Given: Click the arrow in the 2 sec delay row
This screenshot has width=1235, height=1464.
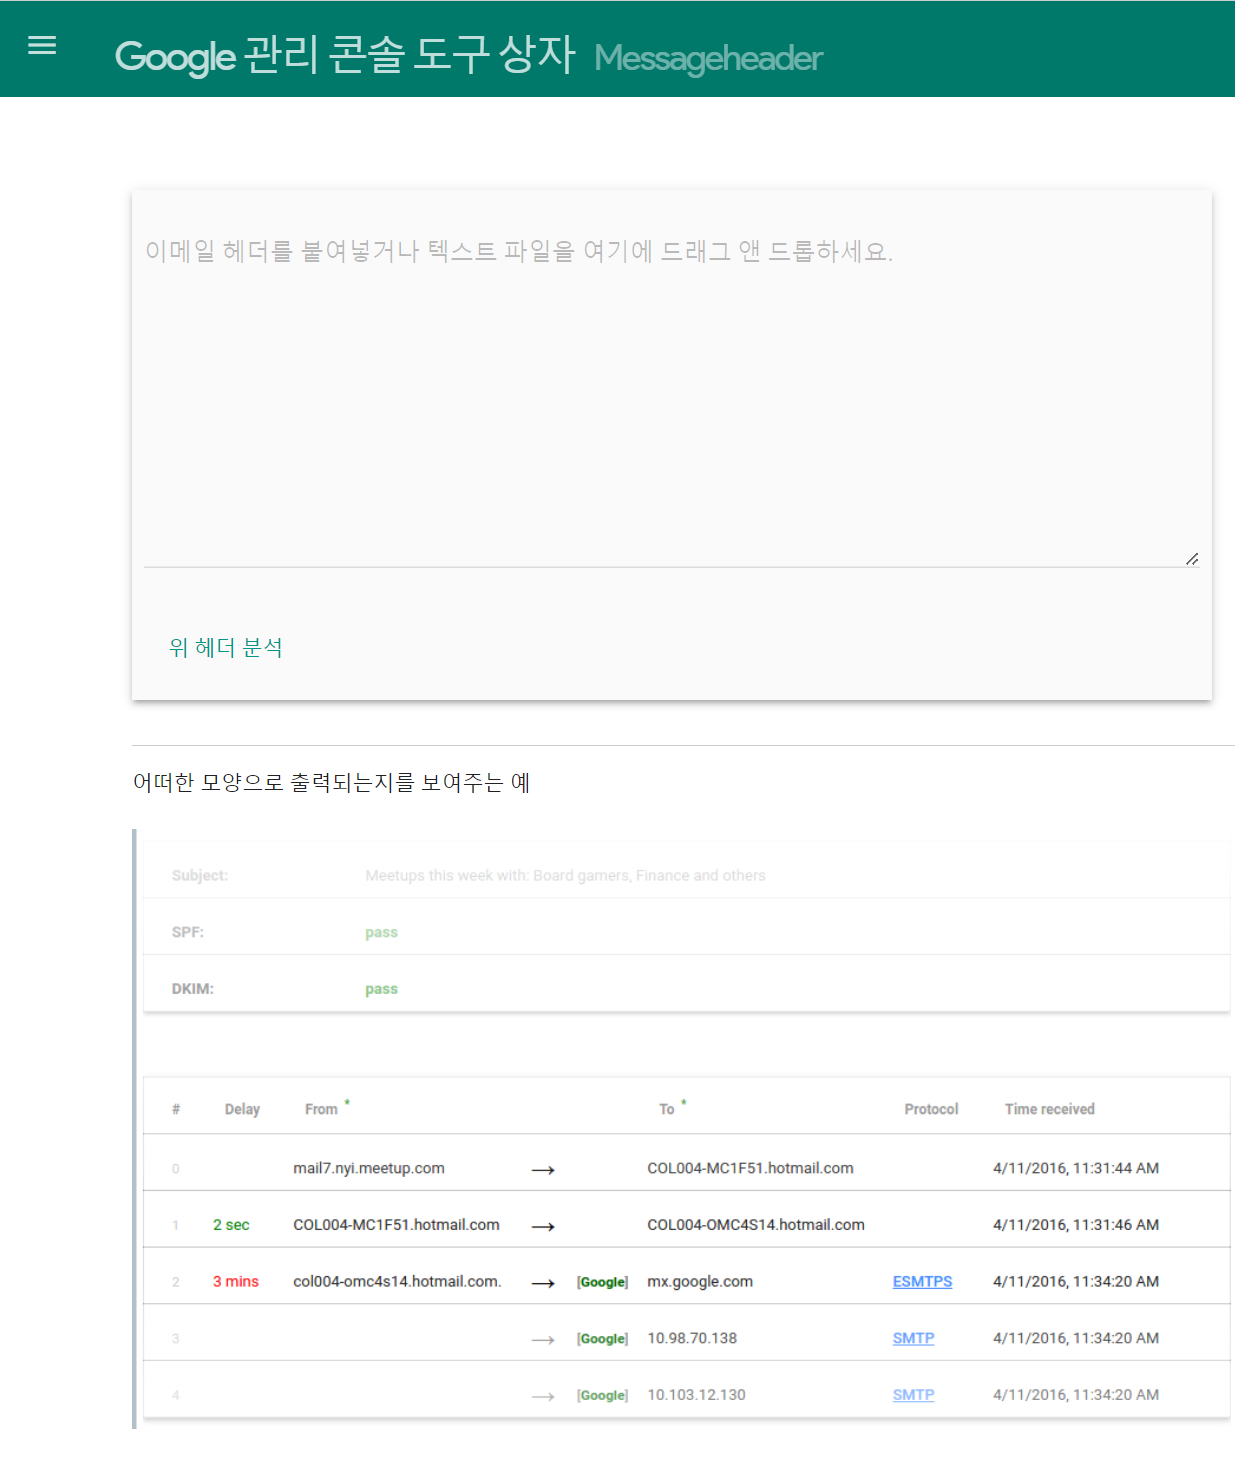Looking at the screenshot, I should 543,1226.
